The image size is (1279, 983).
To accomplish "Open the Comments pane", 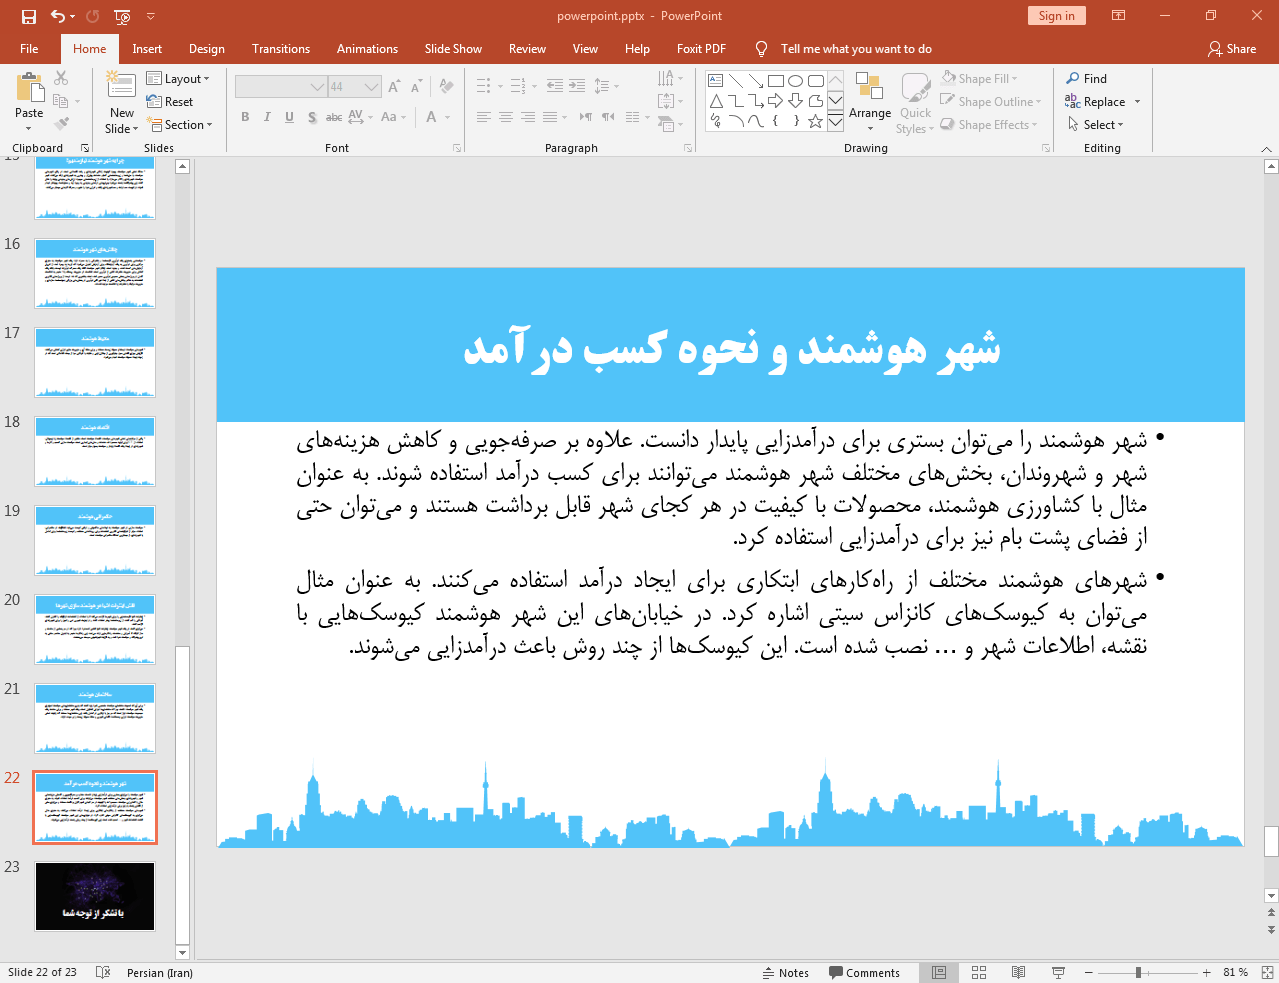I will tap(864, 973).
